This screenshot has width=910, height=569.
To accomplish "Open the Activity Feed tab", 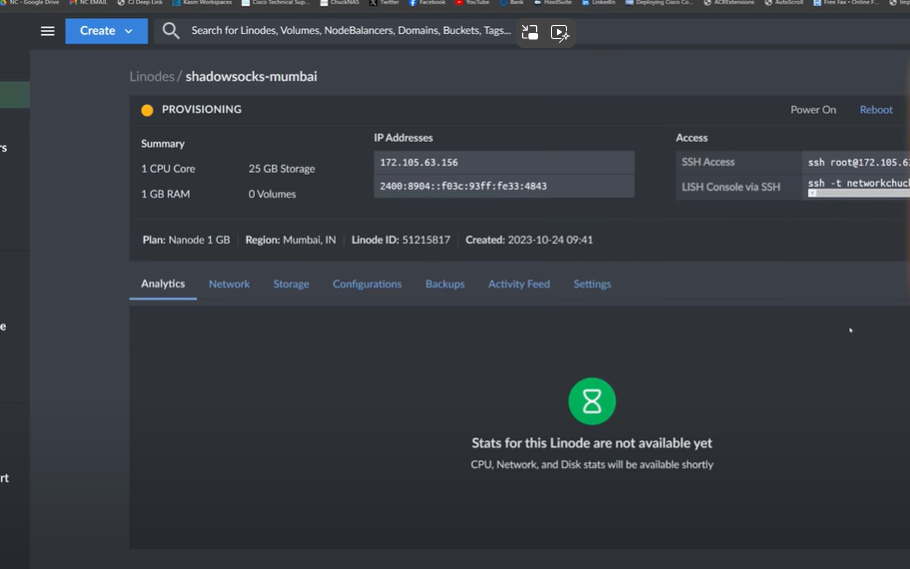I will 519,284.
